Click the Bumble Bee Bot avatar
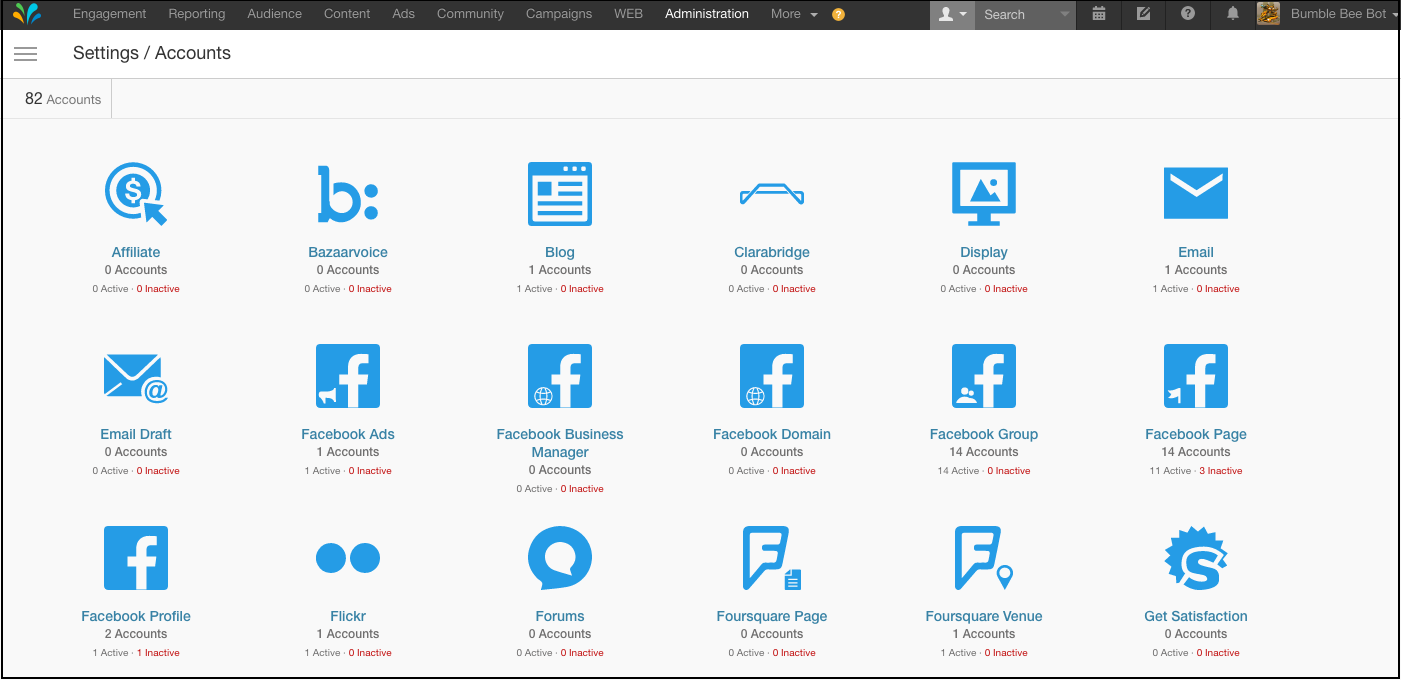1401x680 pixels. pos(1268,14)
